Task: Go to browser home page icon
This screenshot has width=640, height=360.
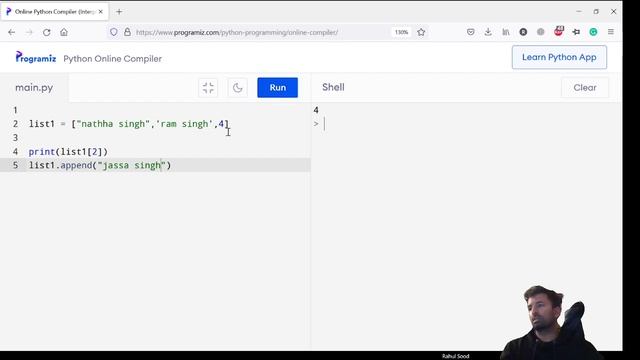Action: pyautogui.click(x=64, y=32)
